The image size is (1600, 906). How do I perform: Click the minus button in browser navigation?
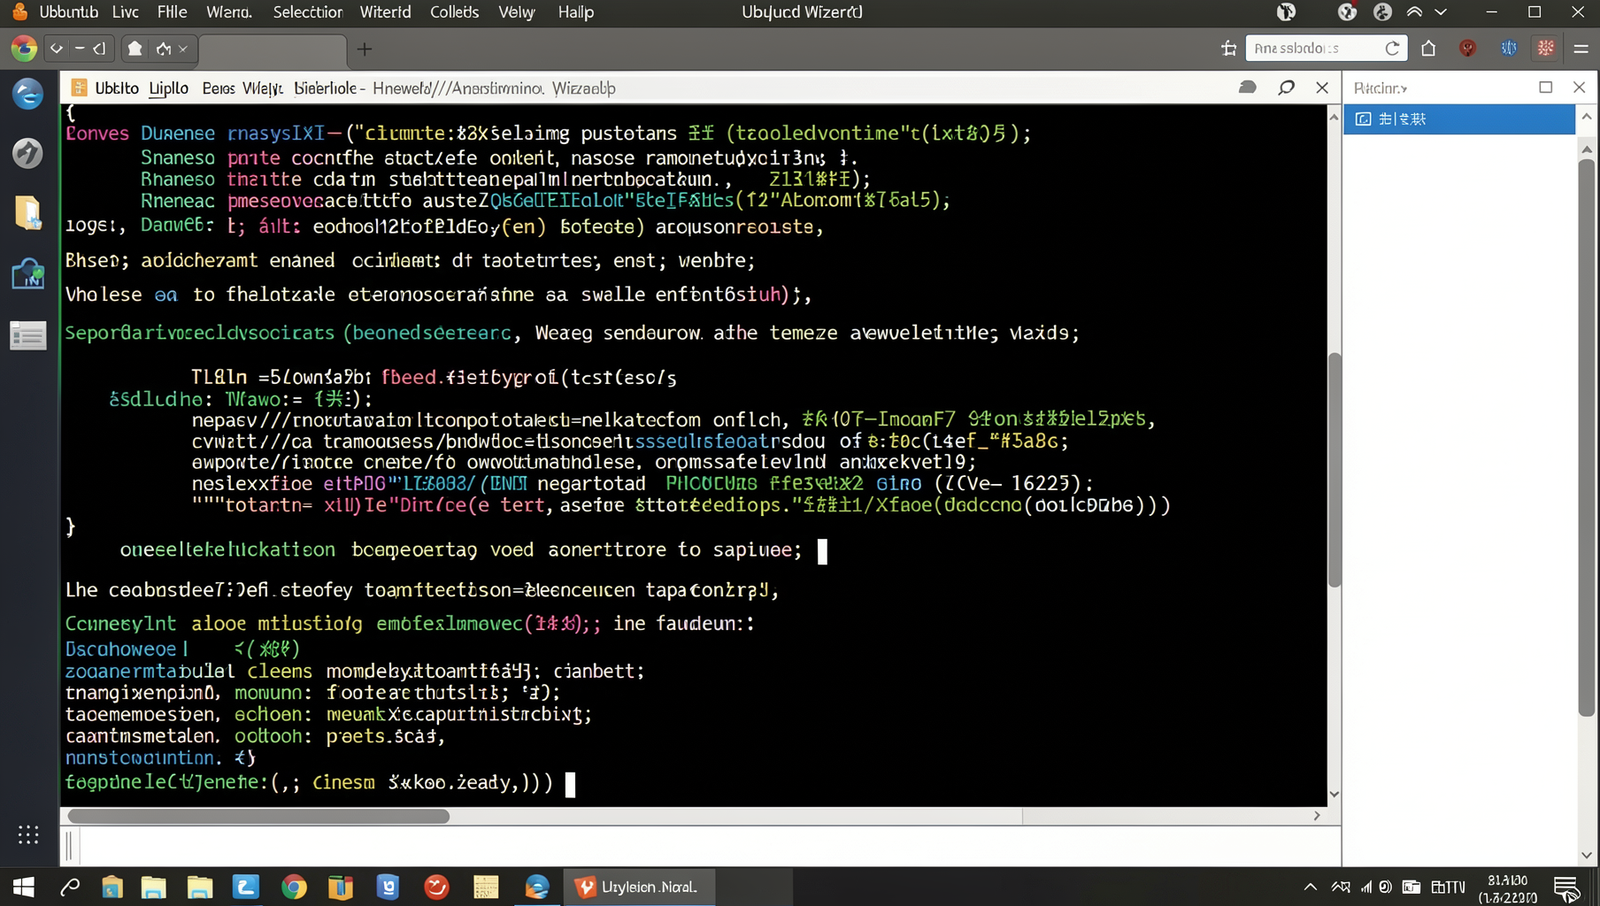(79, 48)
